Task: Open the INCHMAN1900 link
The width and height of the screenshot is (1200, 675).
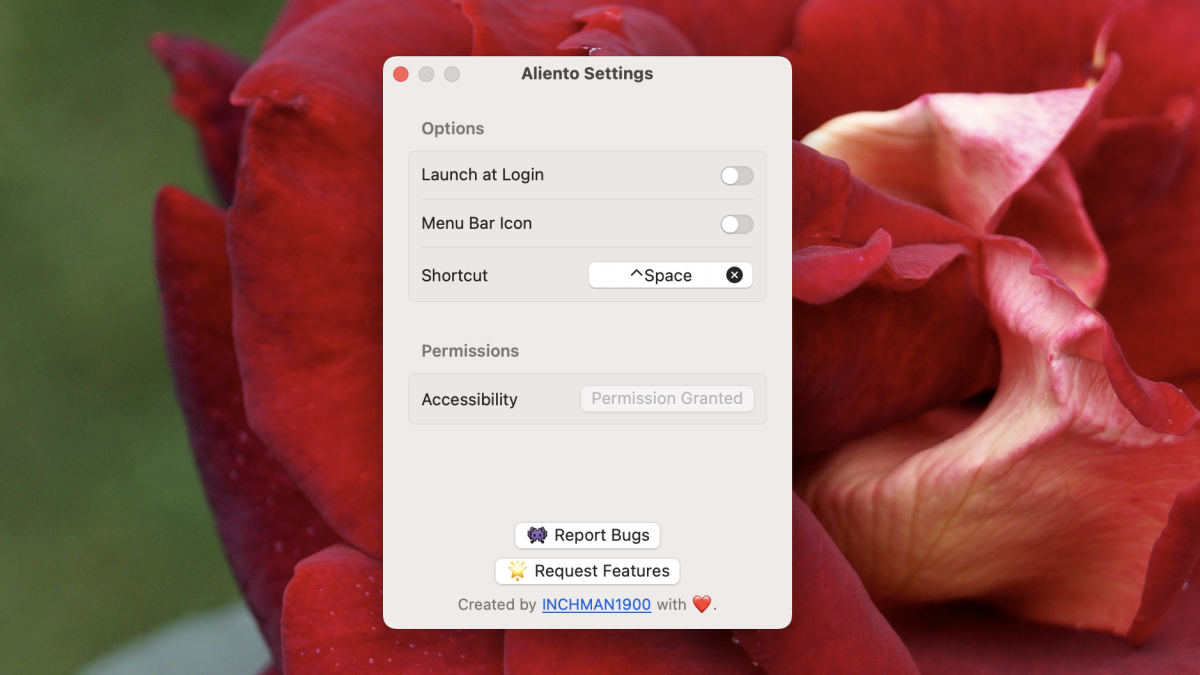Action: coord(596,604)
